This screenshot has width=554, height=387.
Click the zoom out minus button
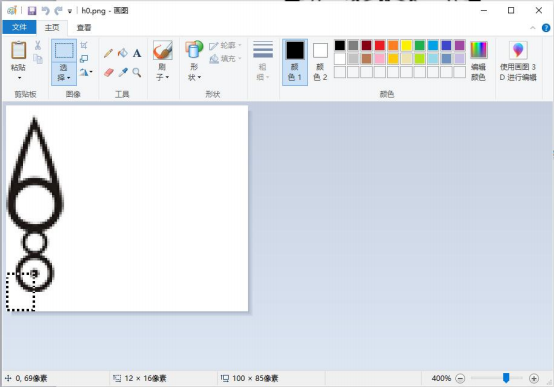(x=460, y=379)
